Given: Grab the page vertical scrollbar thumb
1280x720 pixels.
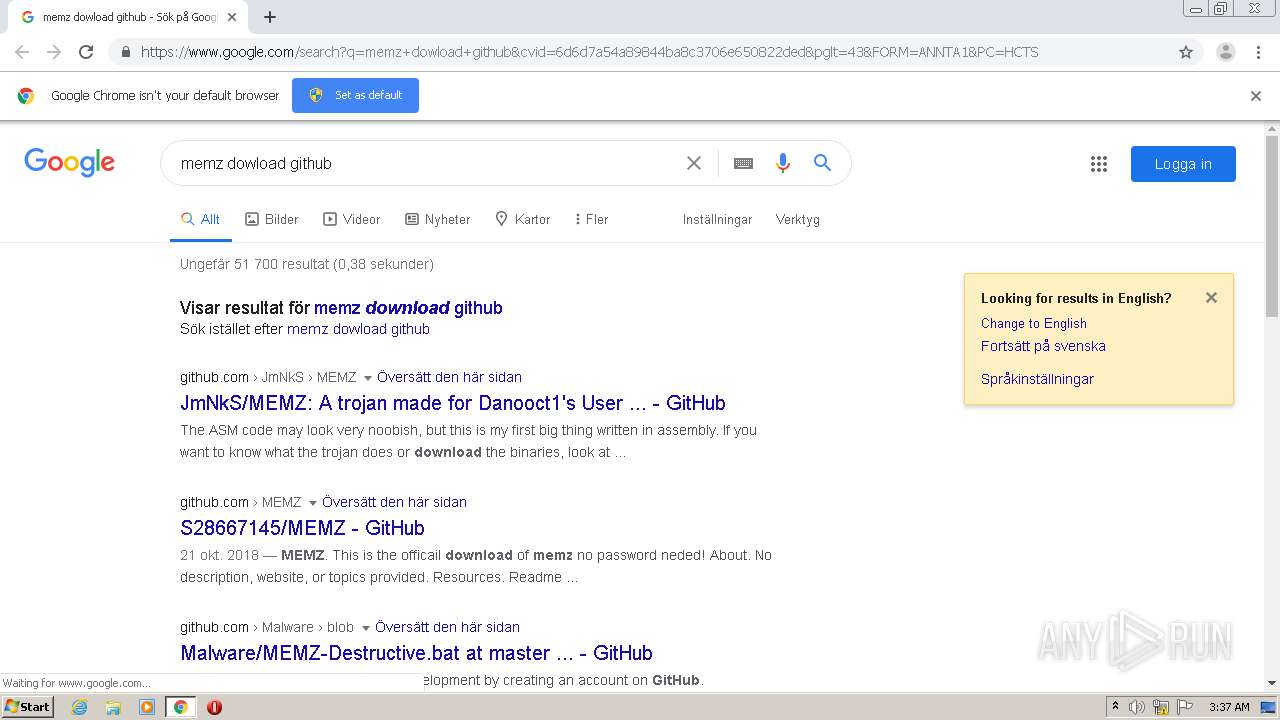Looking at the screenshot, I should coord(1272,227).
